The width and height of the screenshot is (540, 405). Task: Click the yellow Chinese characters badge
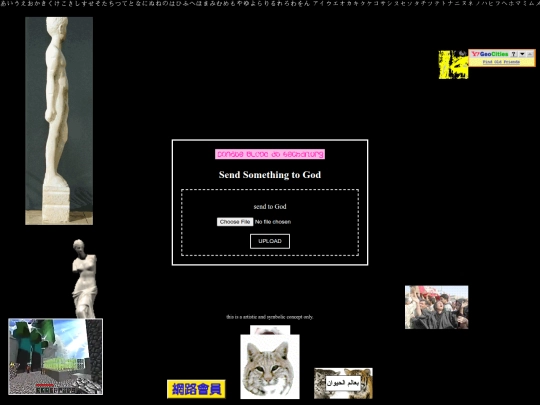click(x=196, y=389)
